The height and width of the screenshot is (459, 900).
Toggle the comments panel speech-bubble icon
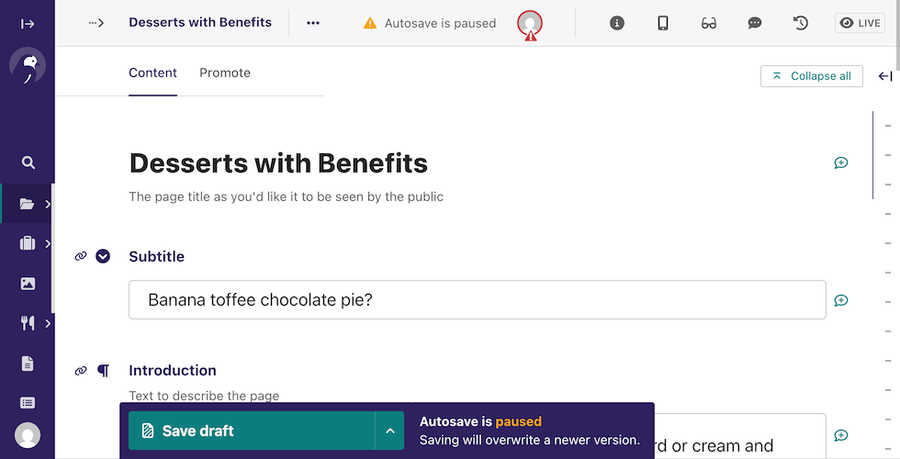(x=755, y=23)
